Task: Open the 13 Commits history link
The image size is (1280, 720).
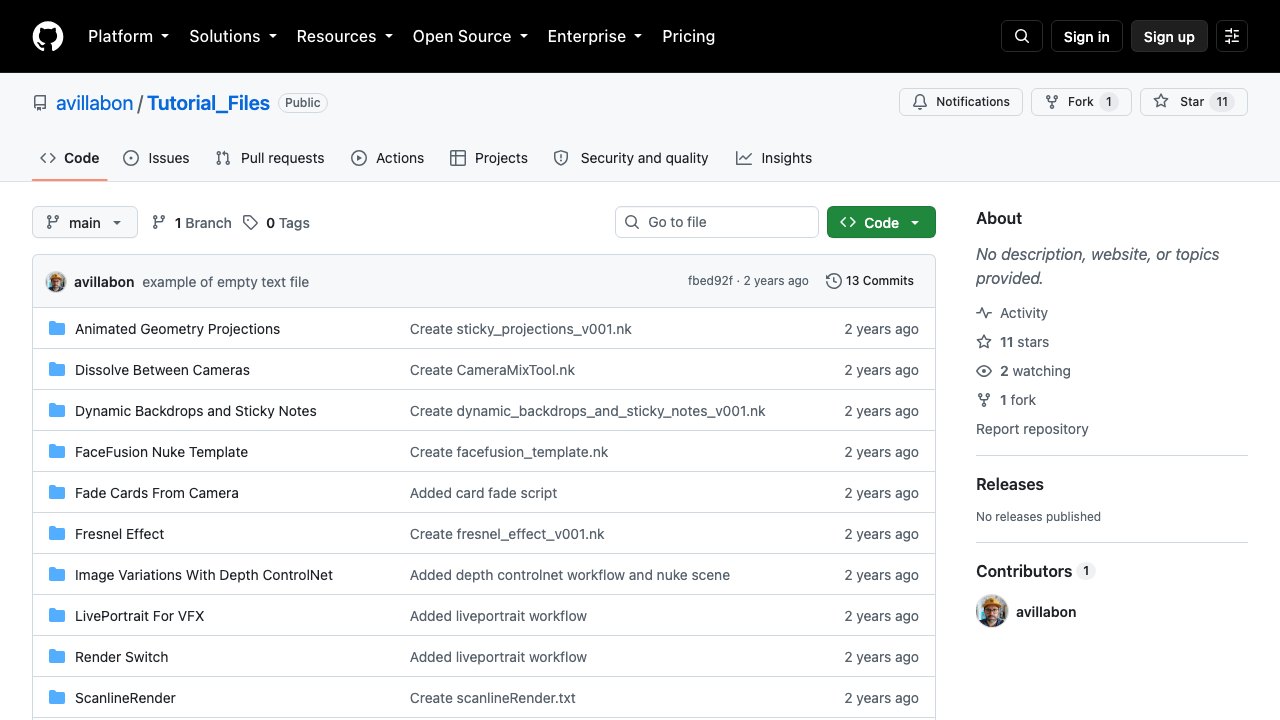Action: (870, 281)
